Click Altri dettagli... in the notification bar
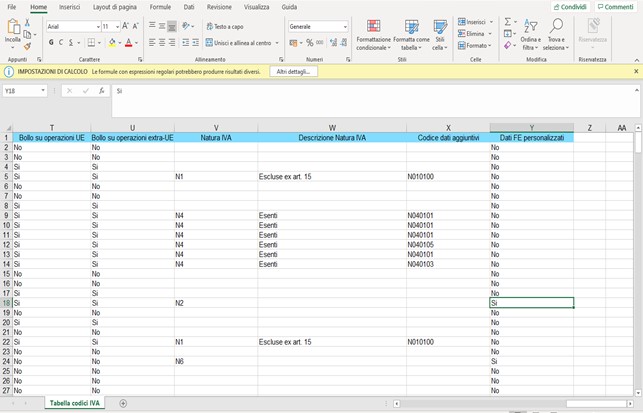This screenshot has width=643, height=413. [x=293, y=72]
